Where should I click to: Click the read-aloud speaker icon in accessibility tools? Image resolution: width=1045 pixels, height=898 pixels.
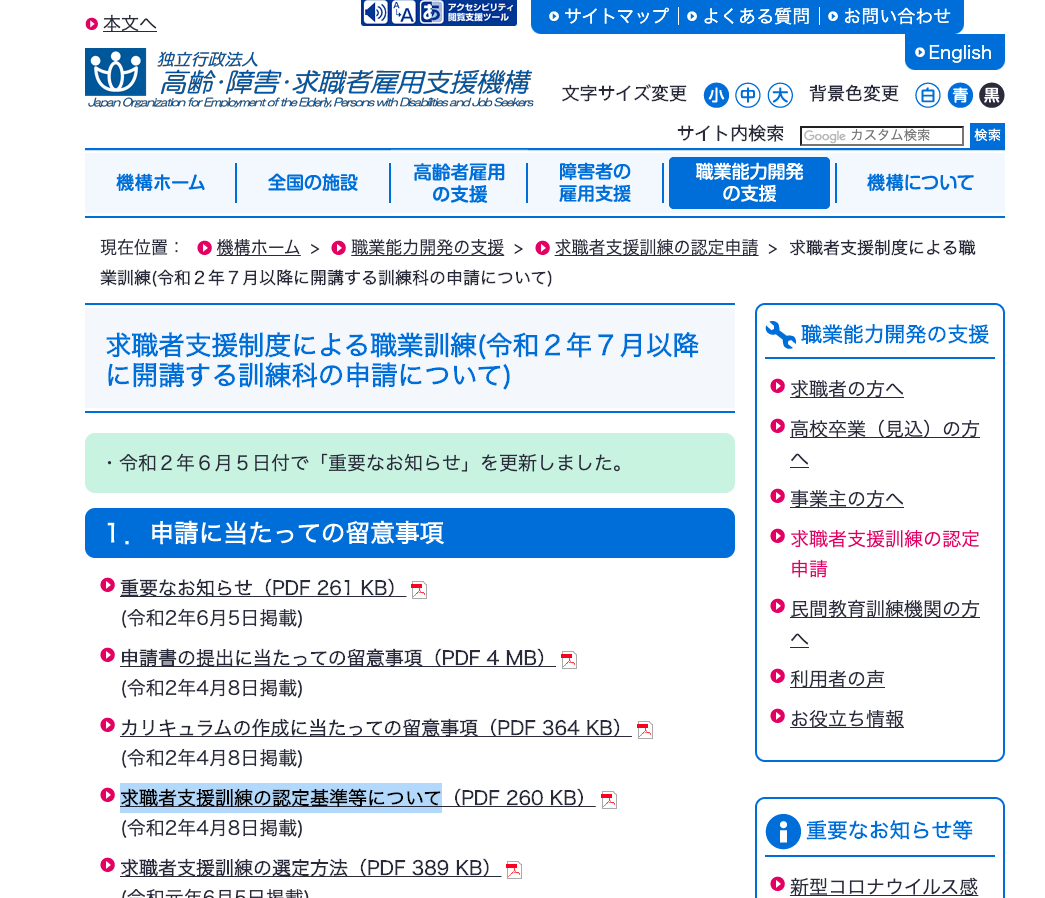pyautogui.click(x=375, y=13)
